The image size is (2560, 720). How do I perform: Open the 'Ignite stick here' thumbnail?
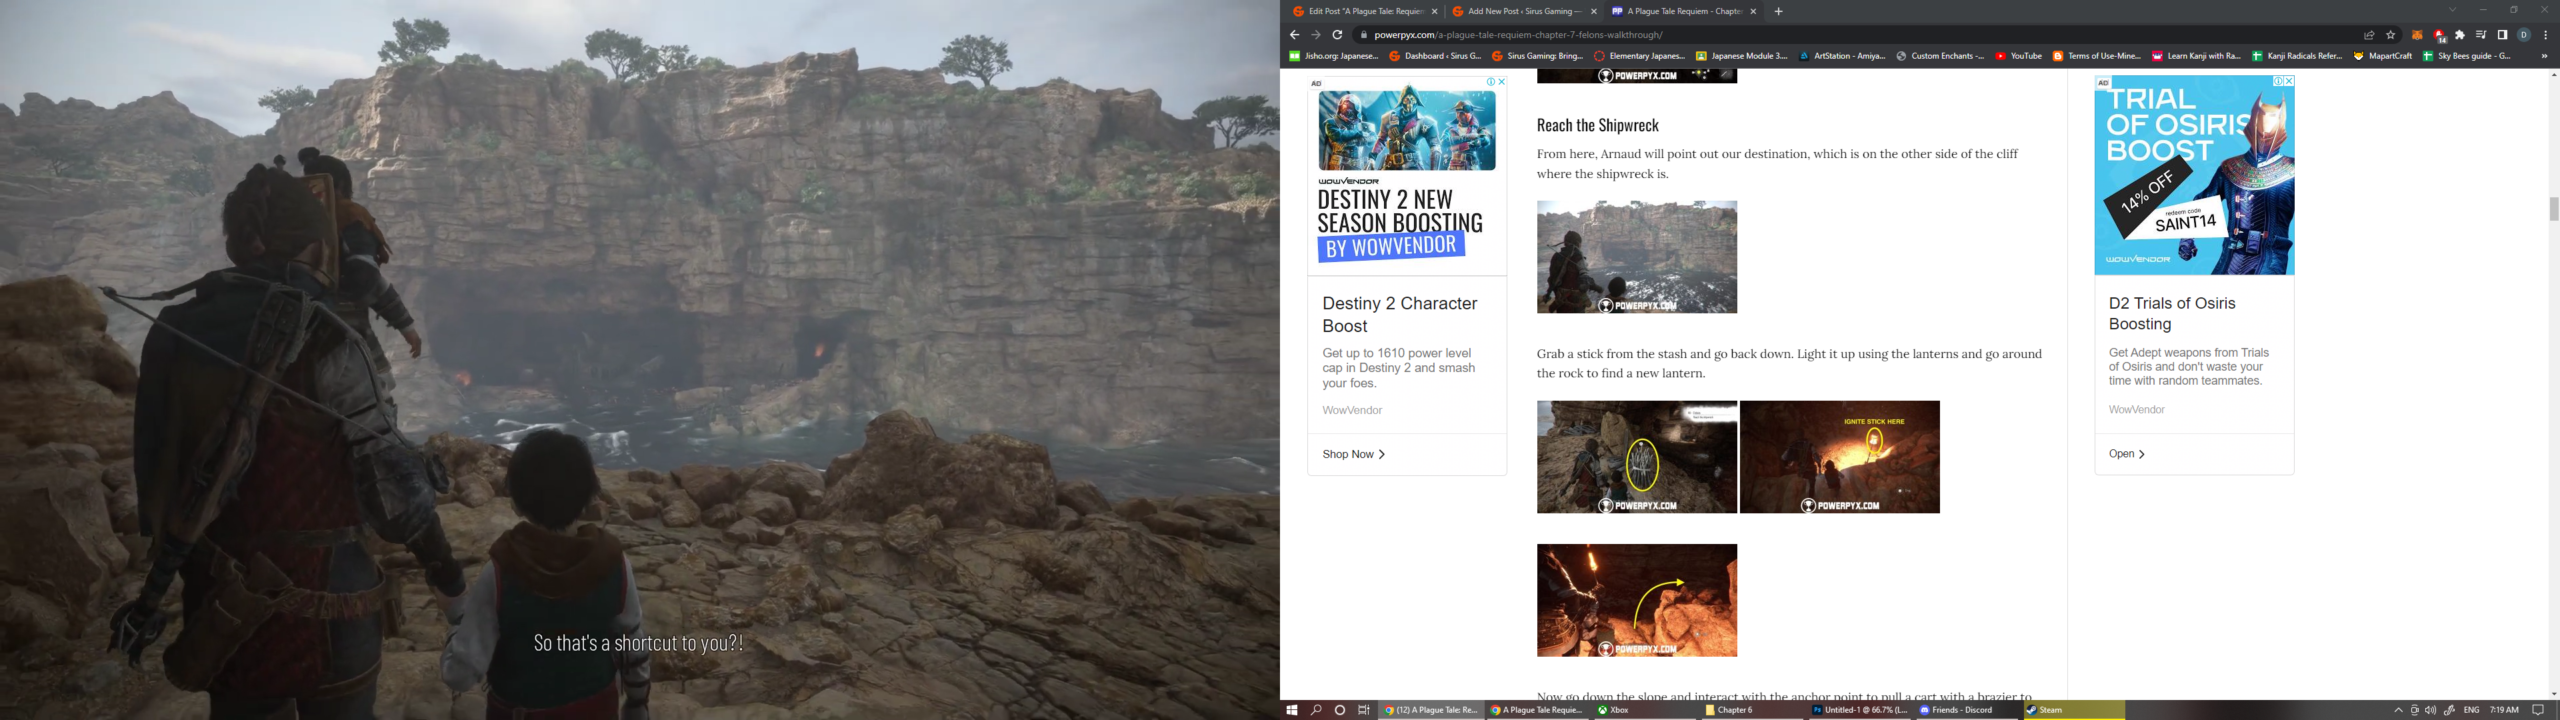tap(1840, 457)
